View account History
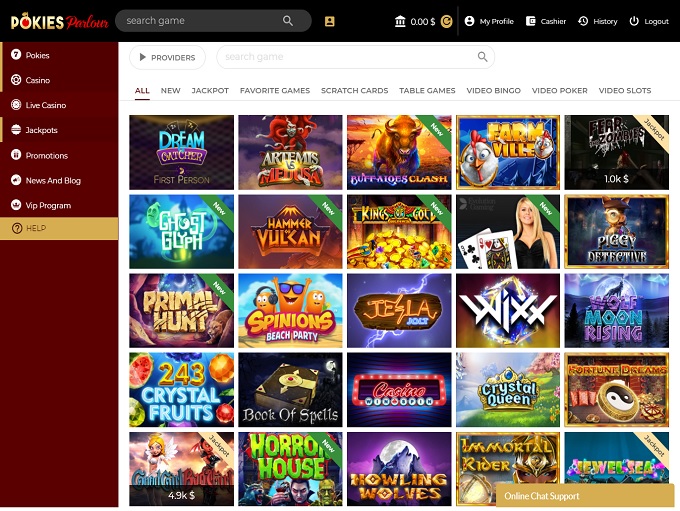Viewport: 680px width, 511px height. pyautogui.click(x=597, y=21)
